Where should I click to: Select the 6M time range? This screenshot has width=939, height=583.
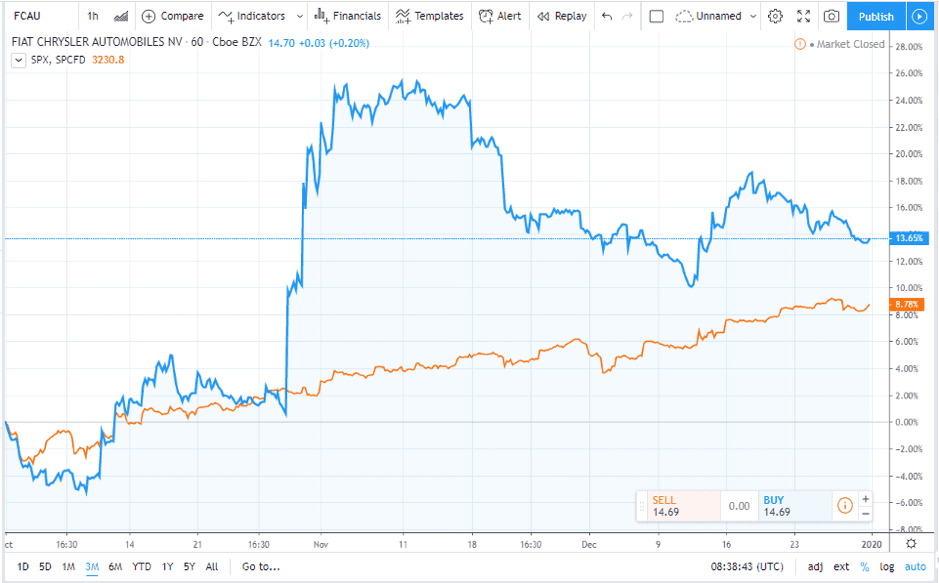pos(115,567)
